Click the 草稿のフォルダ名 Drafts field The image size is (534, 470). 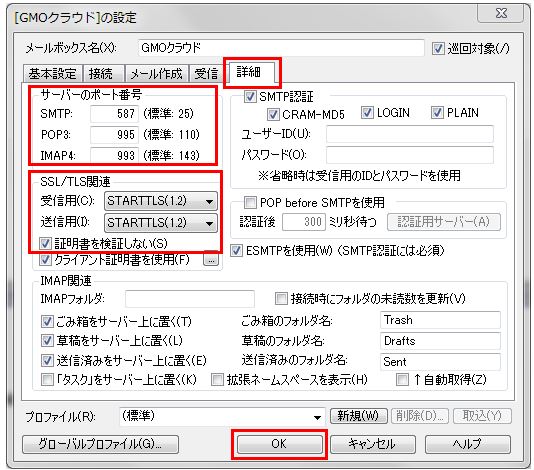click(440, 341)
